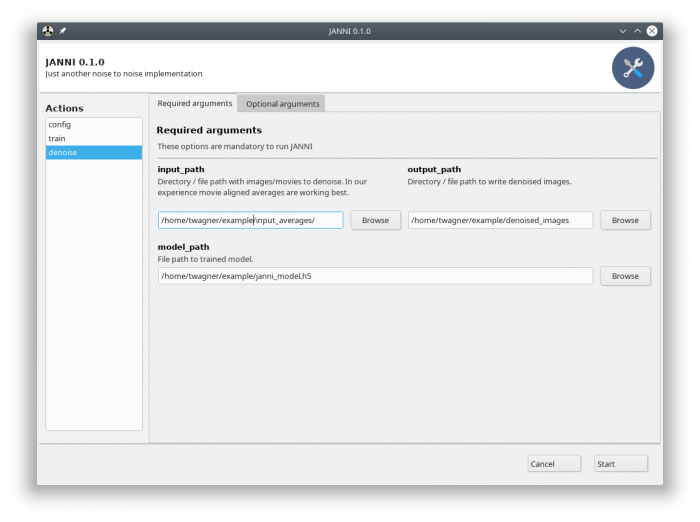Click the JANNI app icon in title bar
700x522 pixels.
point(48,31)
